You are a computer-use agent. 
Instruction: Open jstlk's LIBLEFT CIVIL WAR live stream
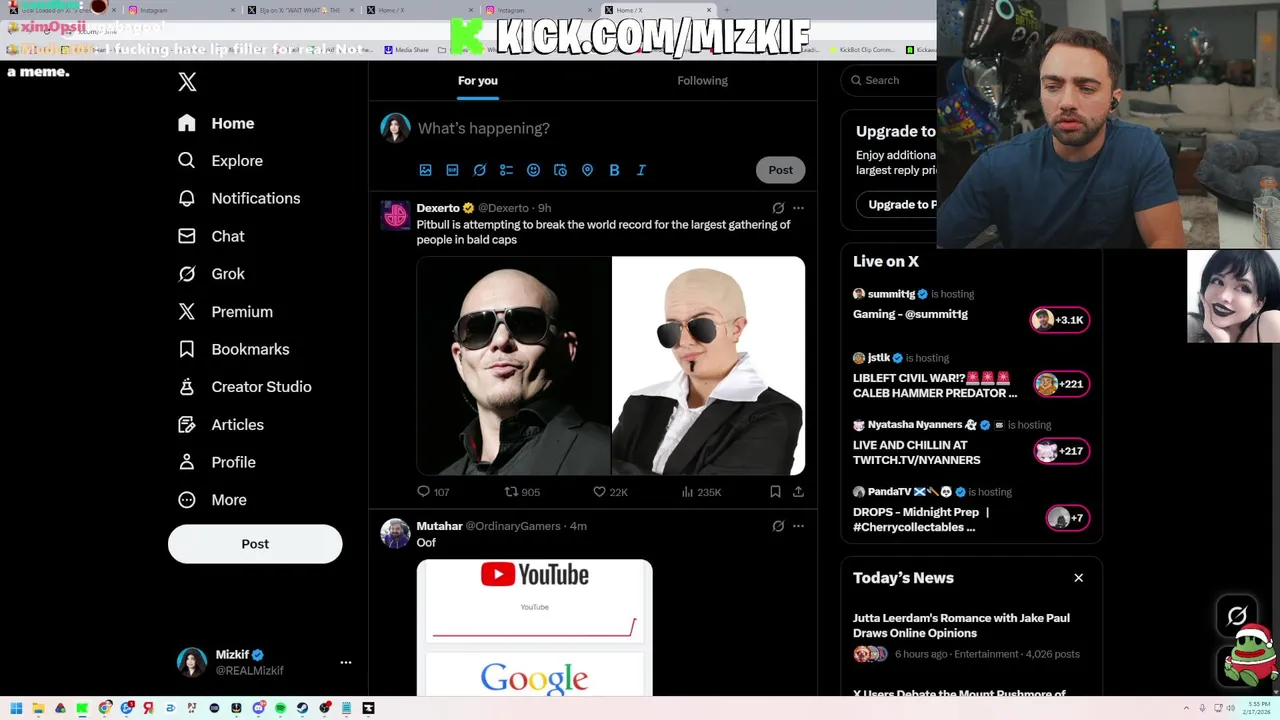tap(935, 386)
